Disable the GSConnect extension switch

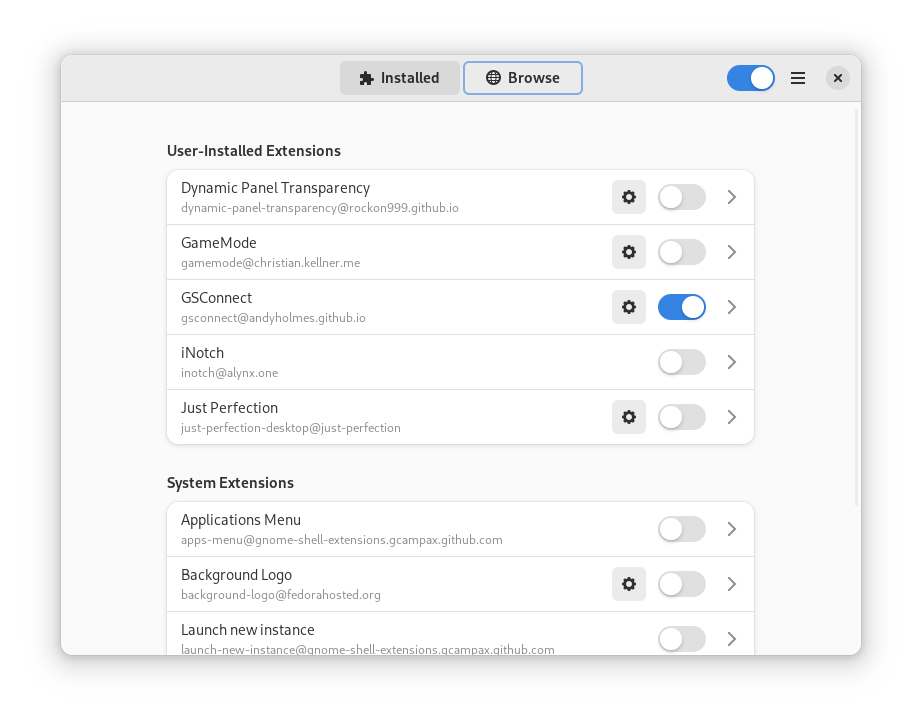(682, 307)
